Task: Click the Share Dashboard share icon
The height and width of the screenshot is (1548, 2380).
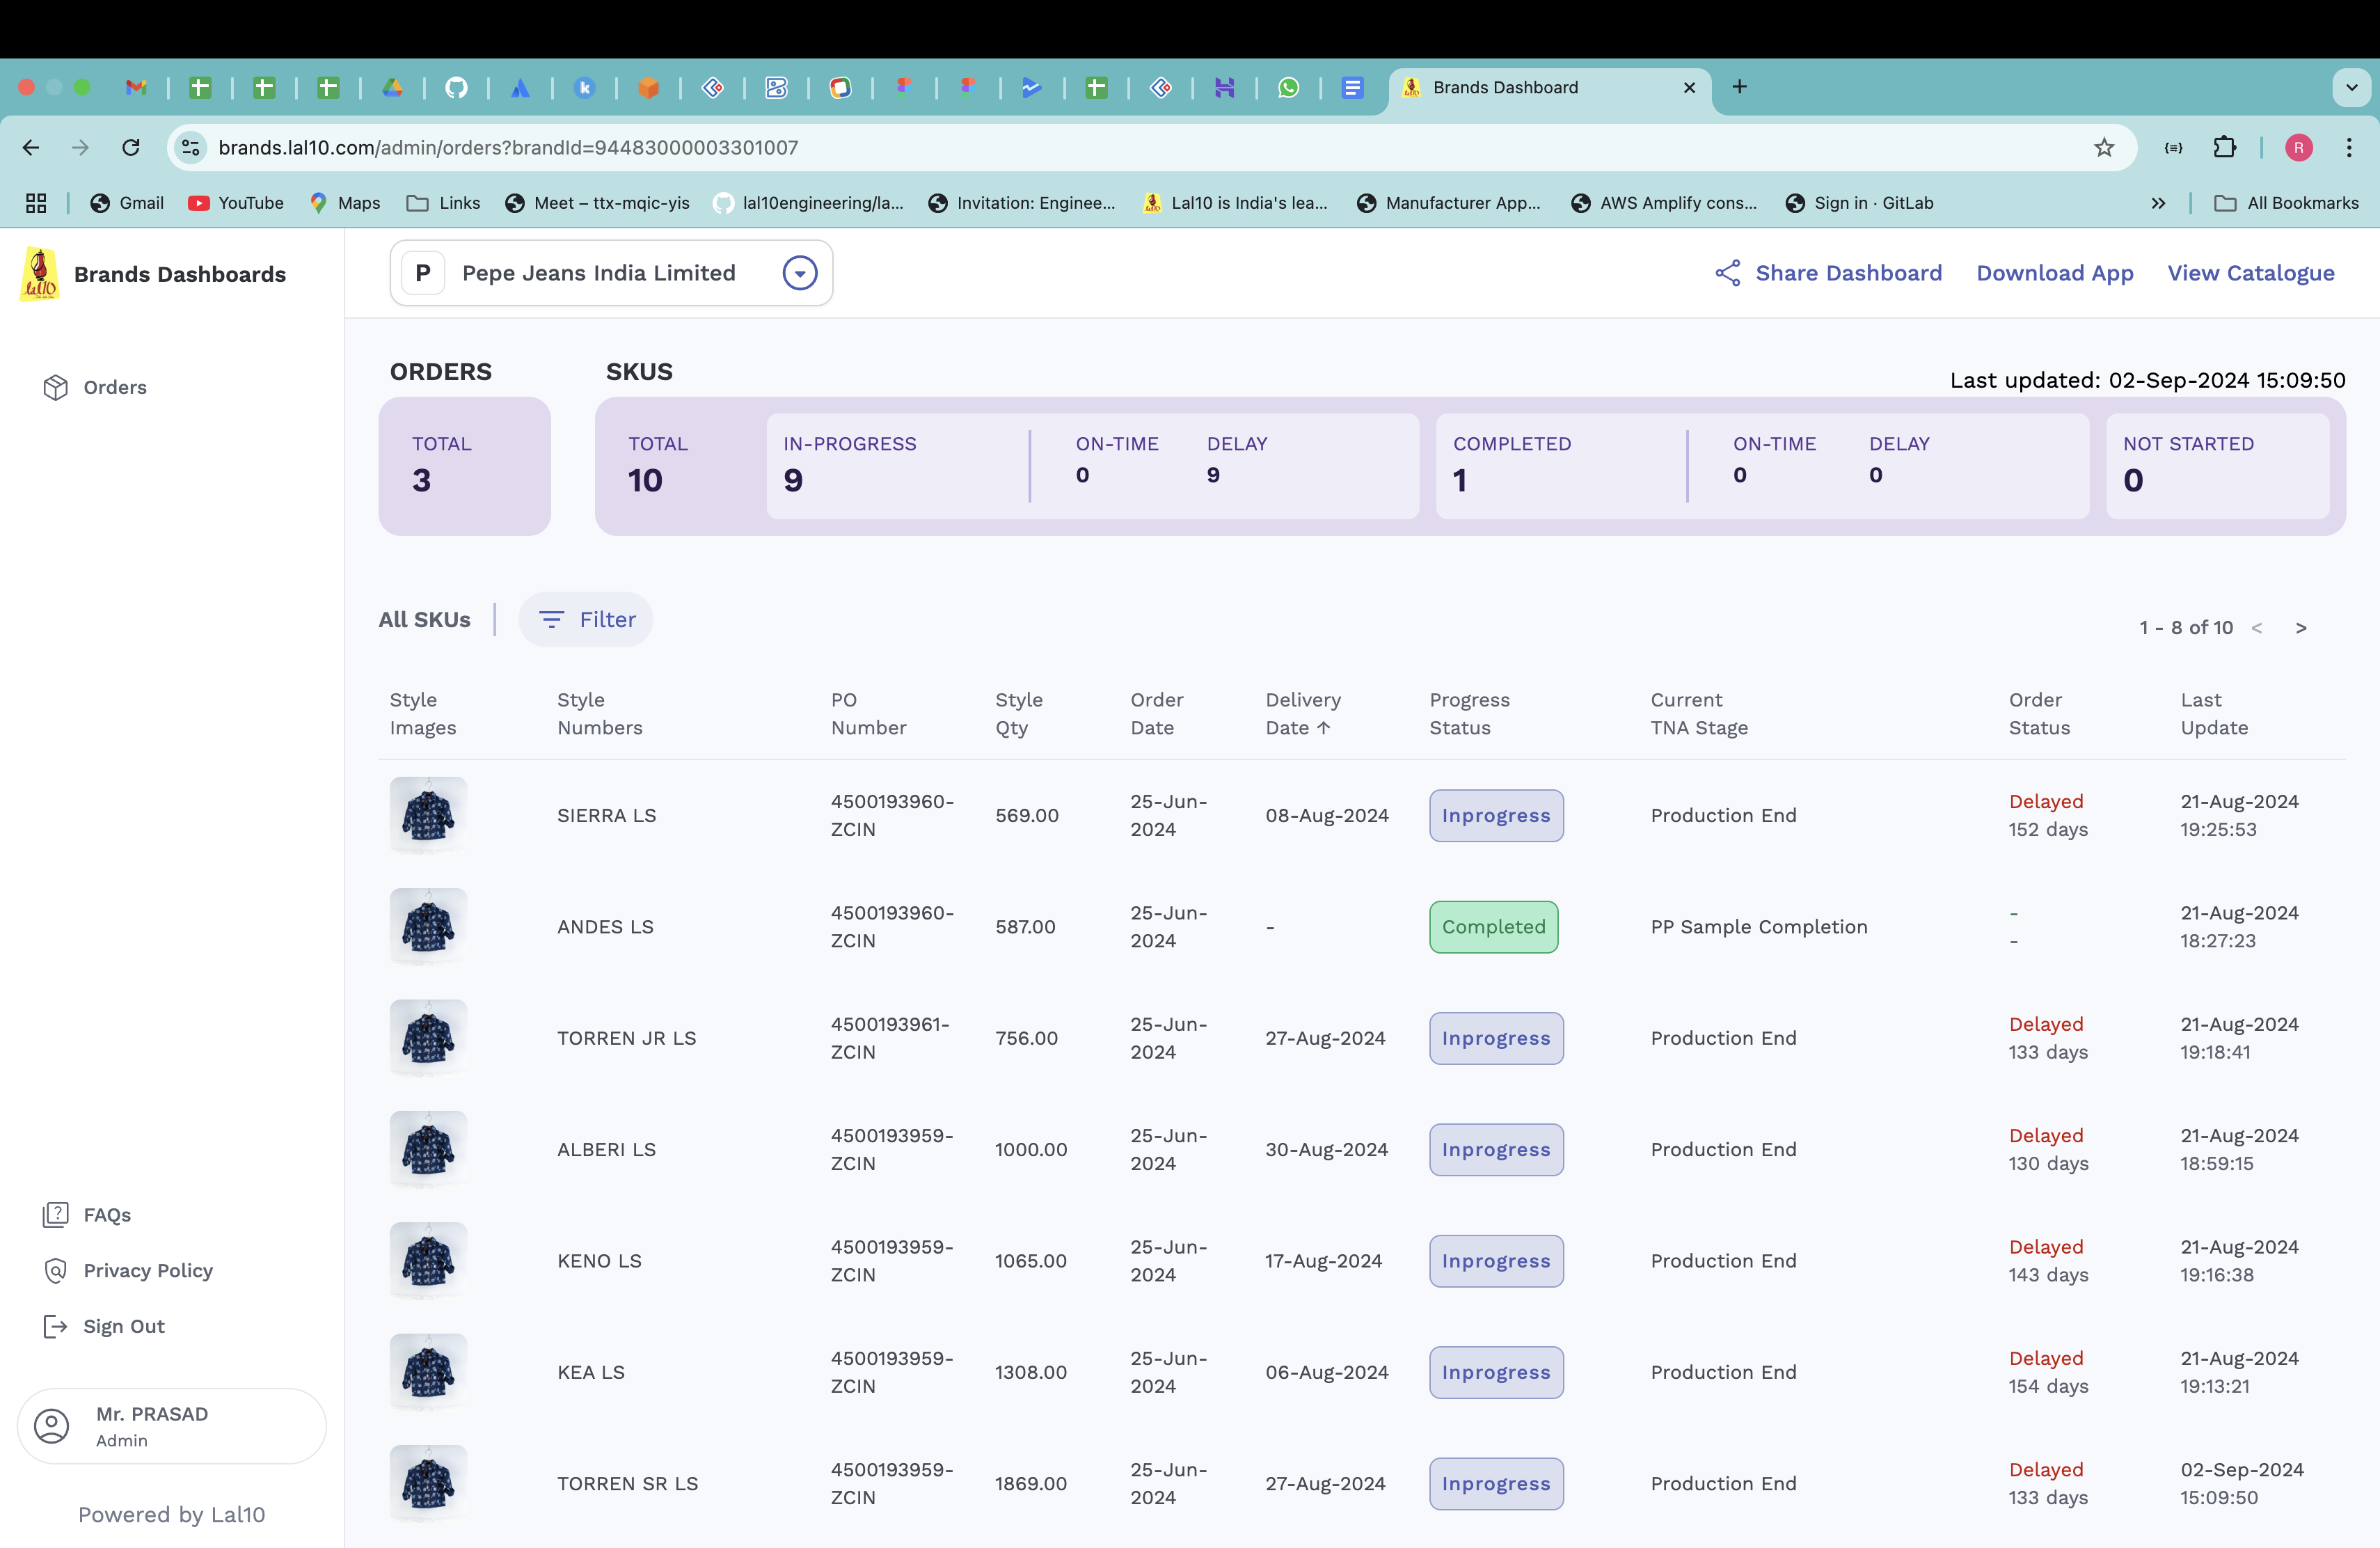Action: 1728,273
